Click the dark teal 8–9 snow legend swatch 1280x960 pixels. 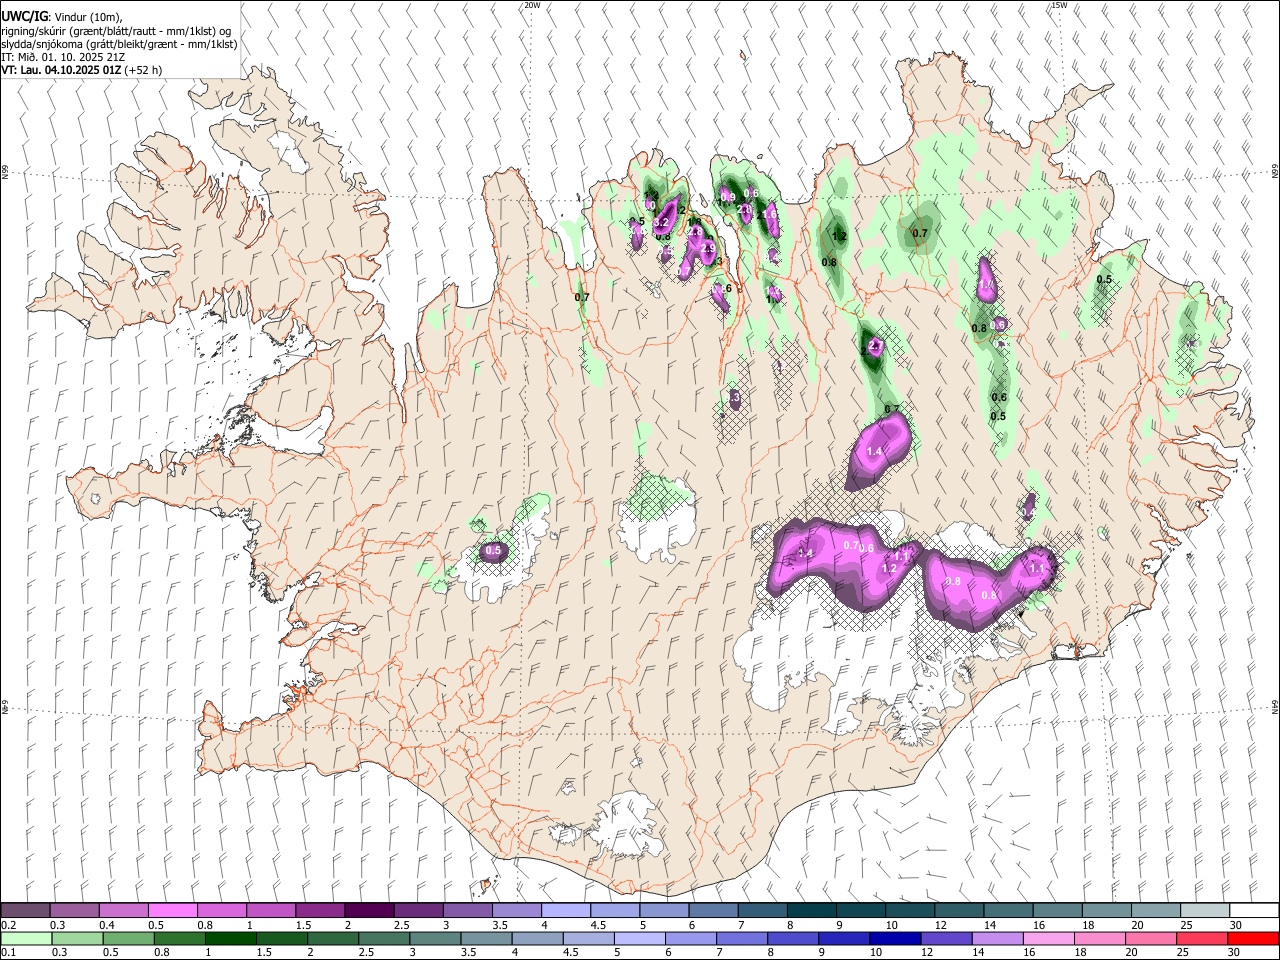pyautogui.click(x=810, y=911)
